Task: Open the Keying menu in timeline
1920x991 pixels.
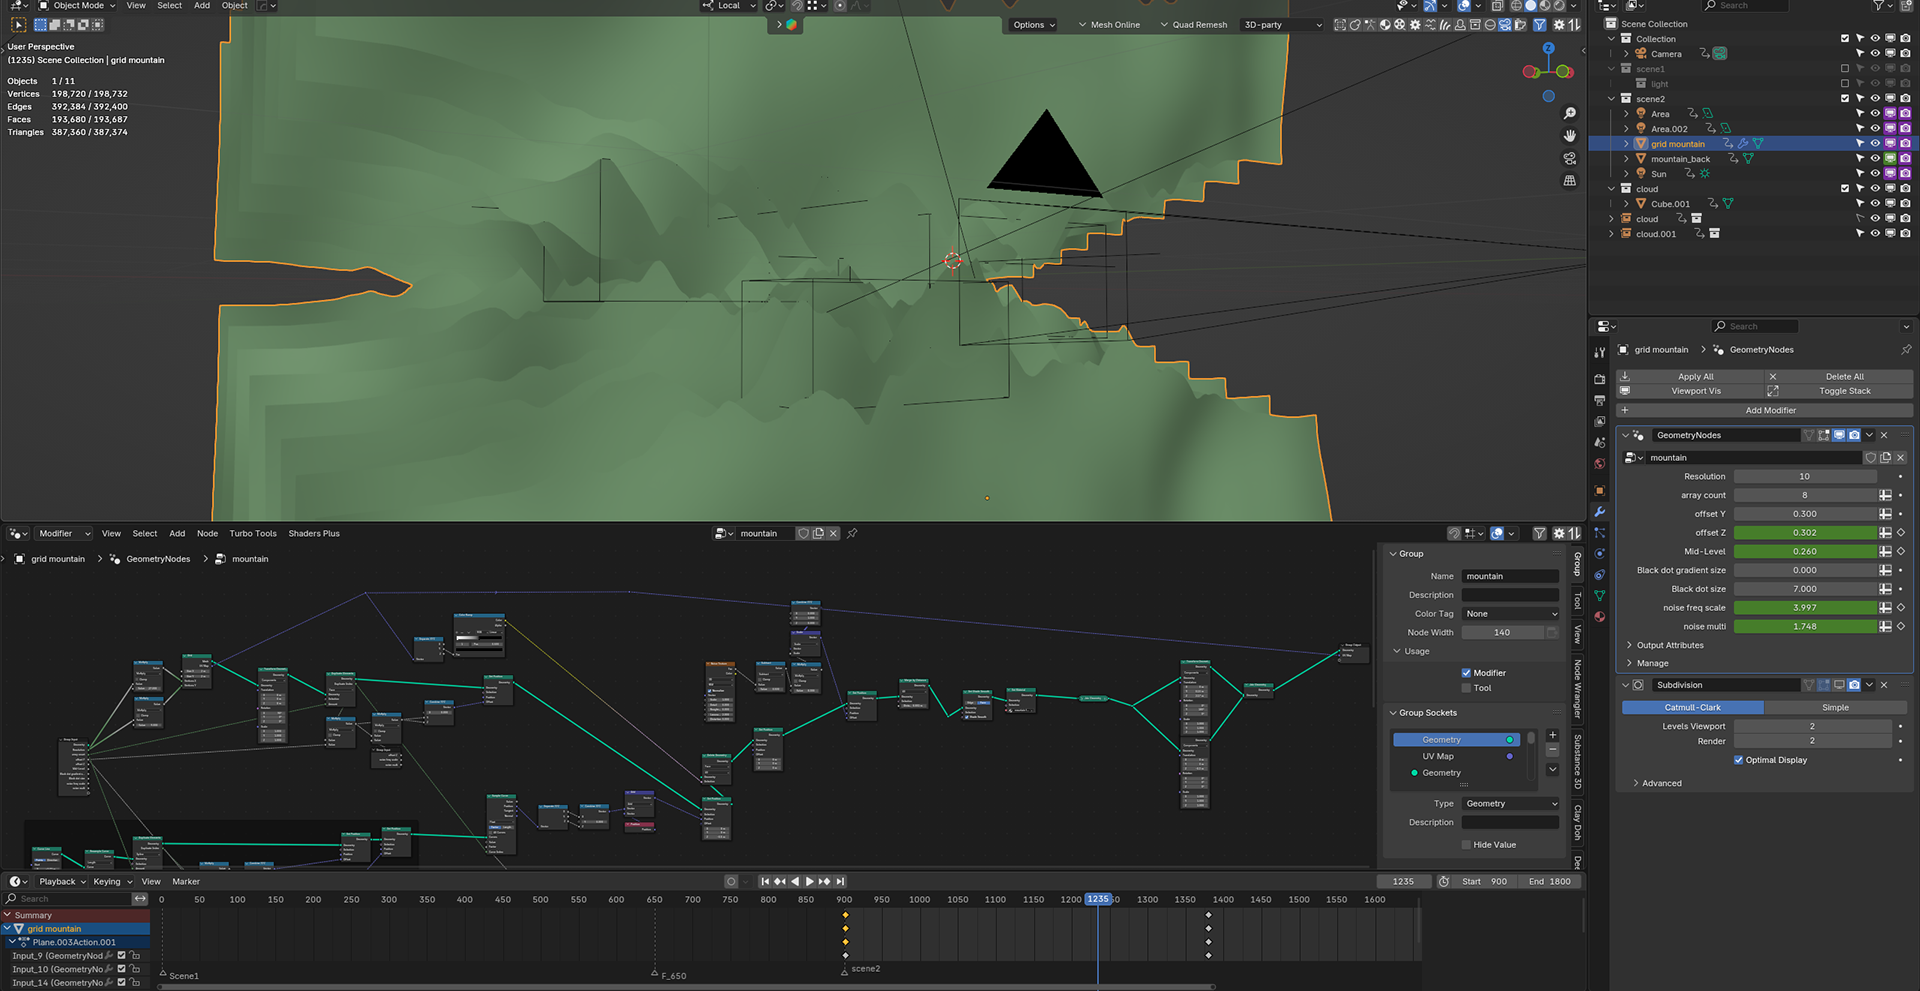Action: click(x=112, y=882)
